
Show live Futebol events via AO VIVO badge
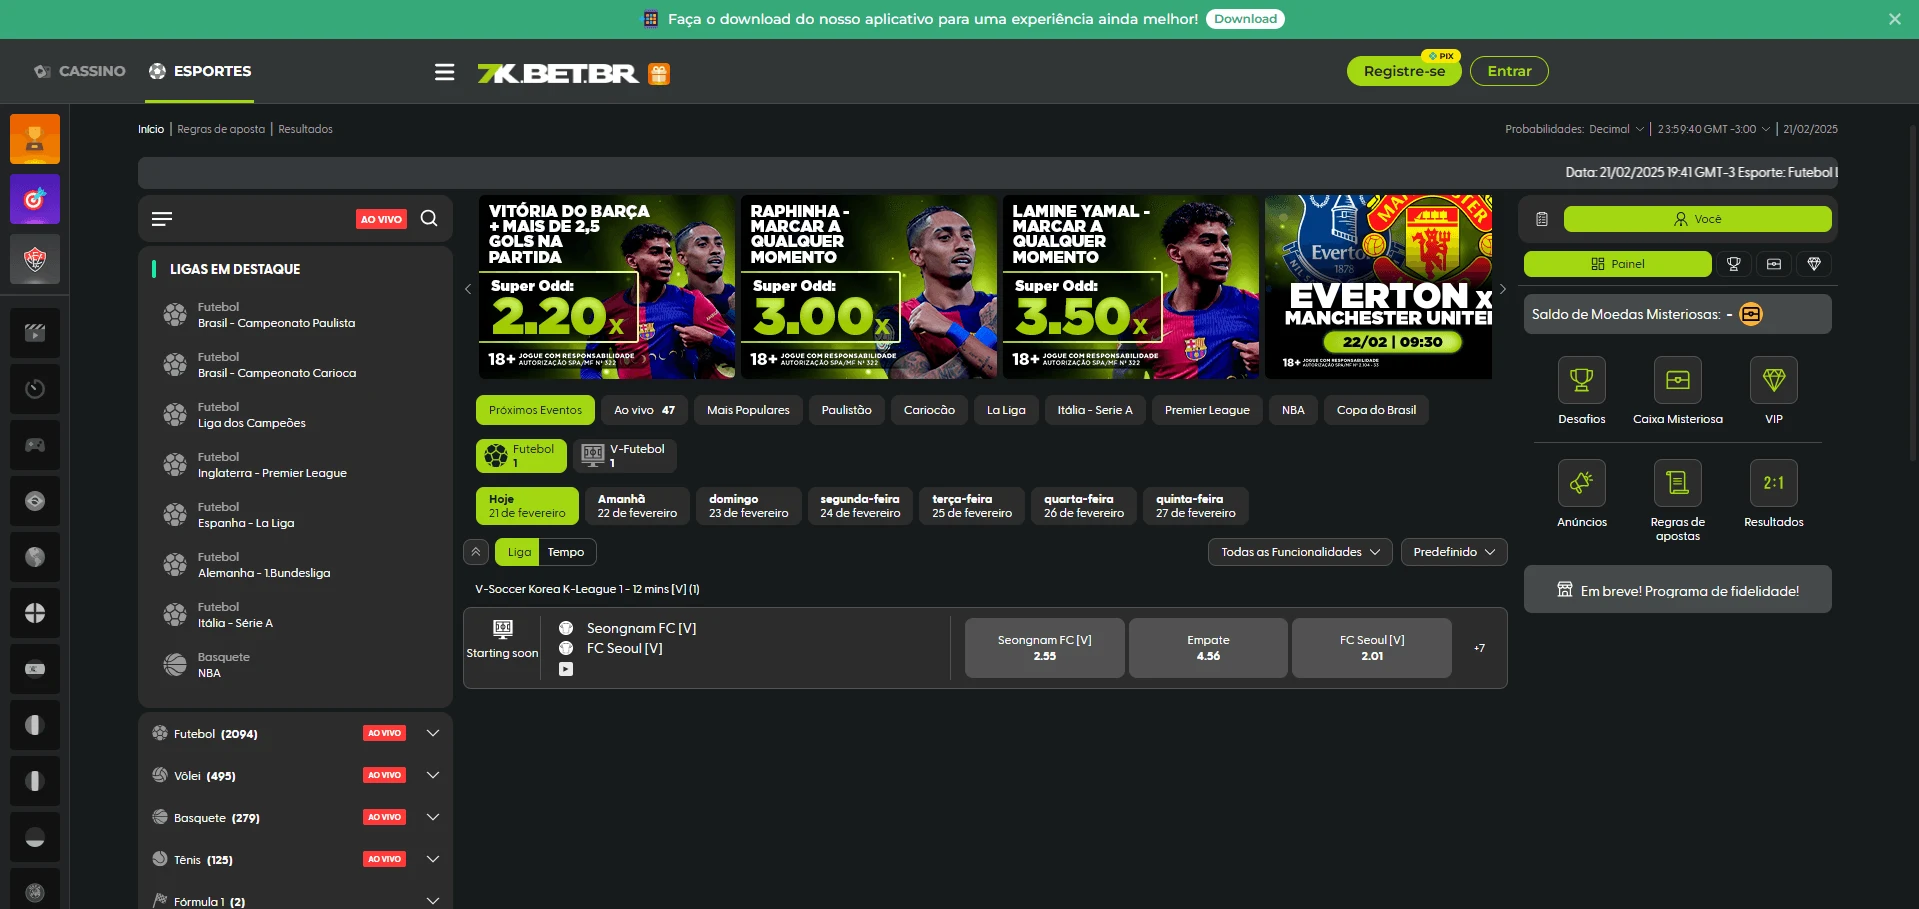pos(384,733)
